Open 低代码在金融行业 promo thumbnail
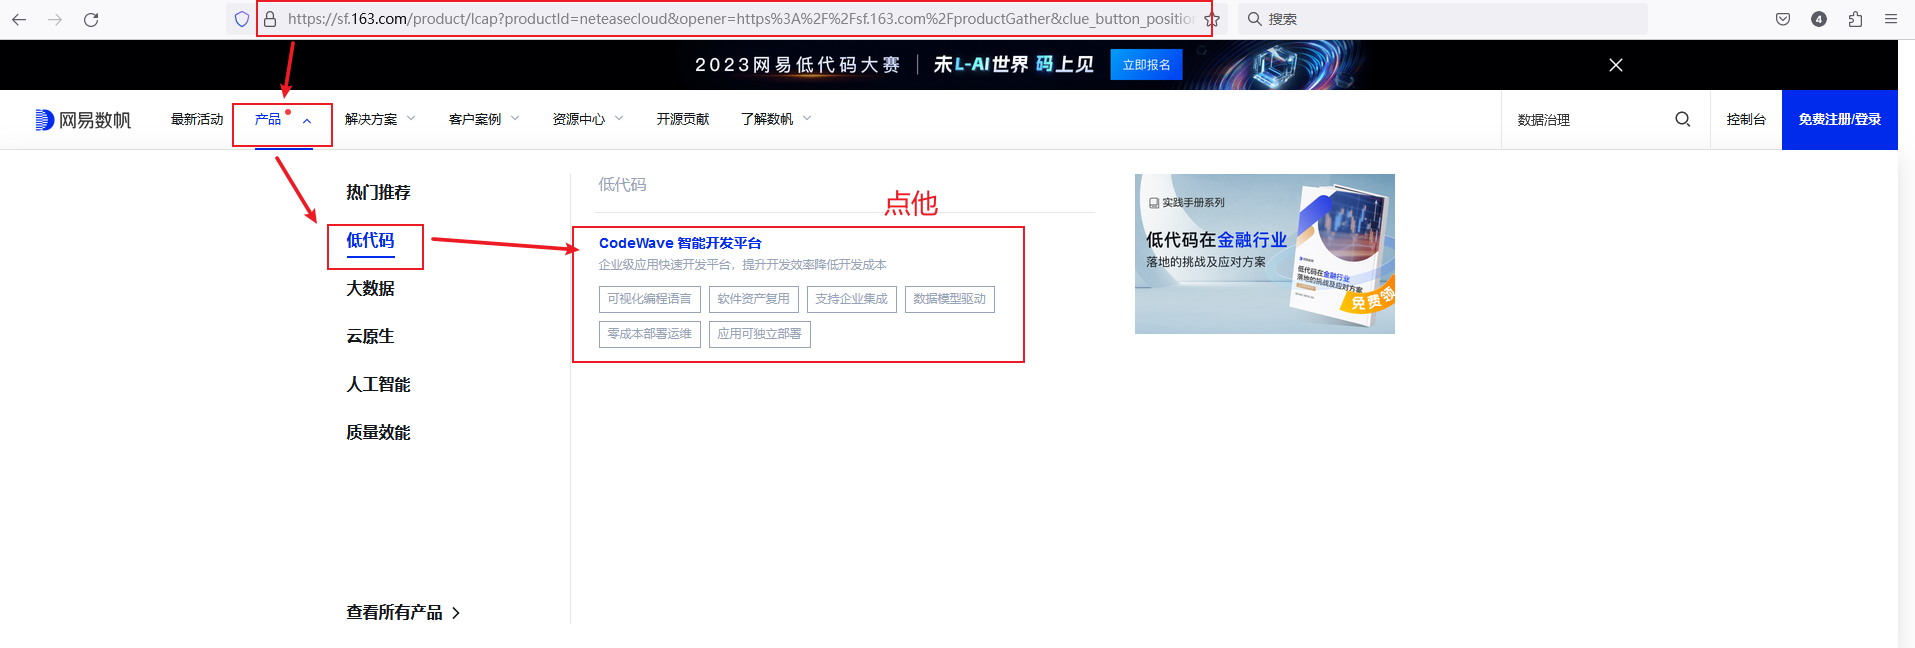Image resolution: width=1915 pixels, height=648 pixels. 1264,254
